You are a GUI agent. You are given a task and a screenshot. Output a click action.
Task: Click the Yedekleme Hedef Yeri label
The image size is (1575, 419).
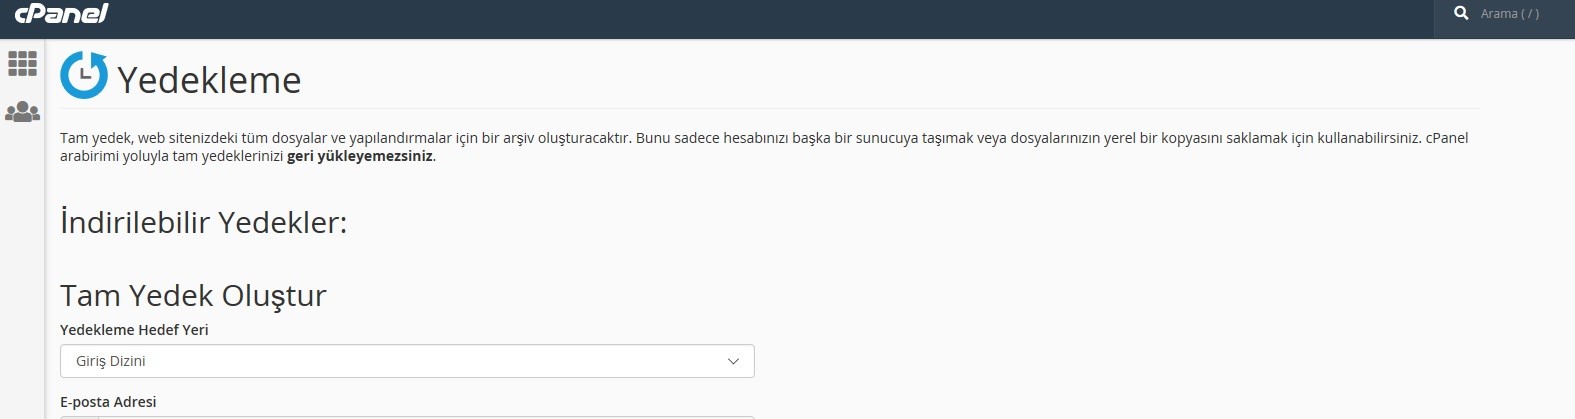pyautogui.click(x=134, y=330)
